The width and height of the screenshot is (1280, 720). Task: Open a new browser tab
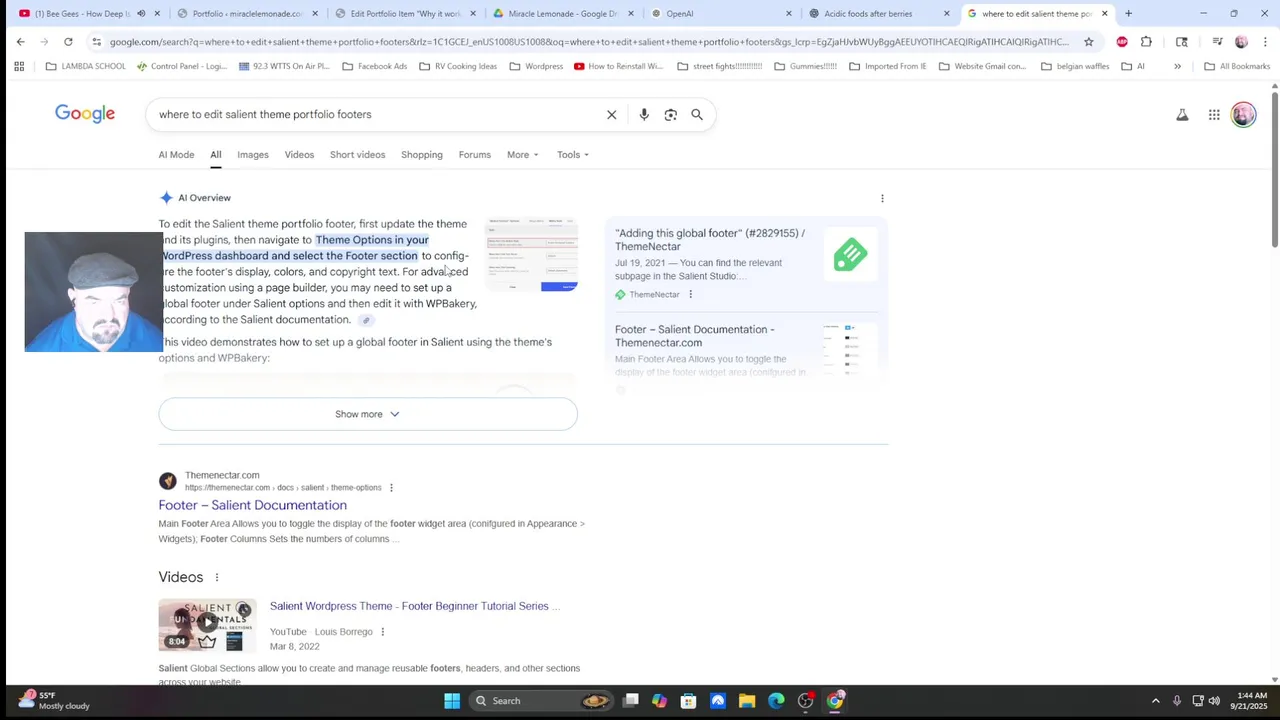tap(1128, 14)
